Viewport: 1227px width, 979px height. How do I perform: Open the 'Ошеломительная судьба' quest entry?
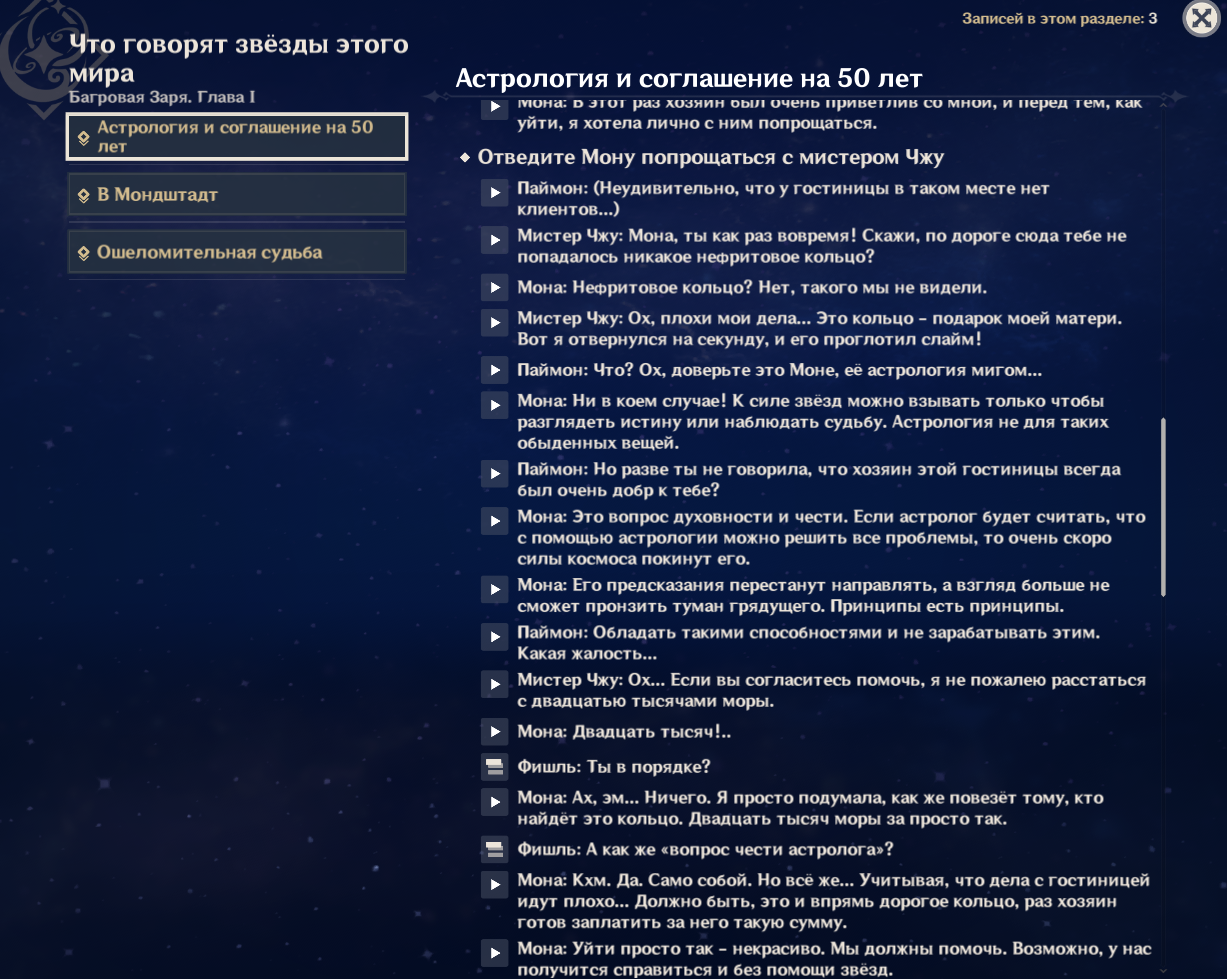(237, 252)
